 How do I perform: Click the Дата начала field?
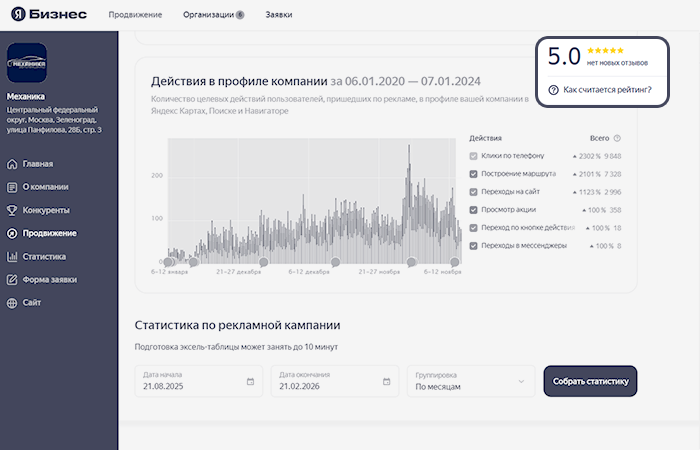[x=199, y=381]
